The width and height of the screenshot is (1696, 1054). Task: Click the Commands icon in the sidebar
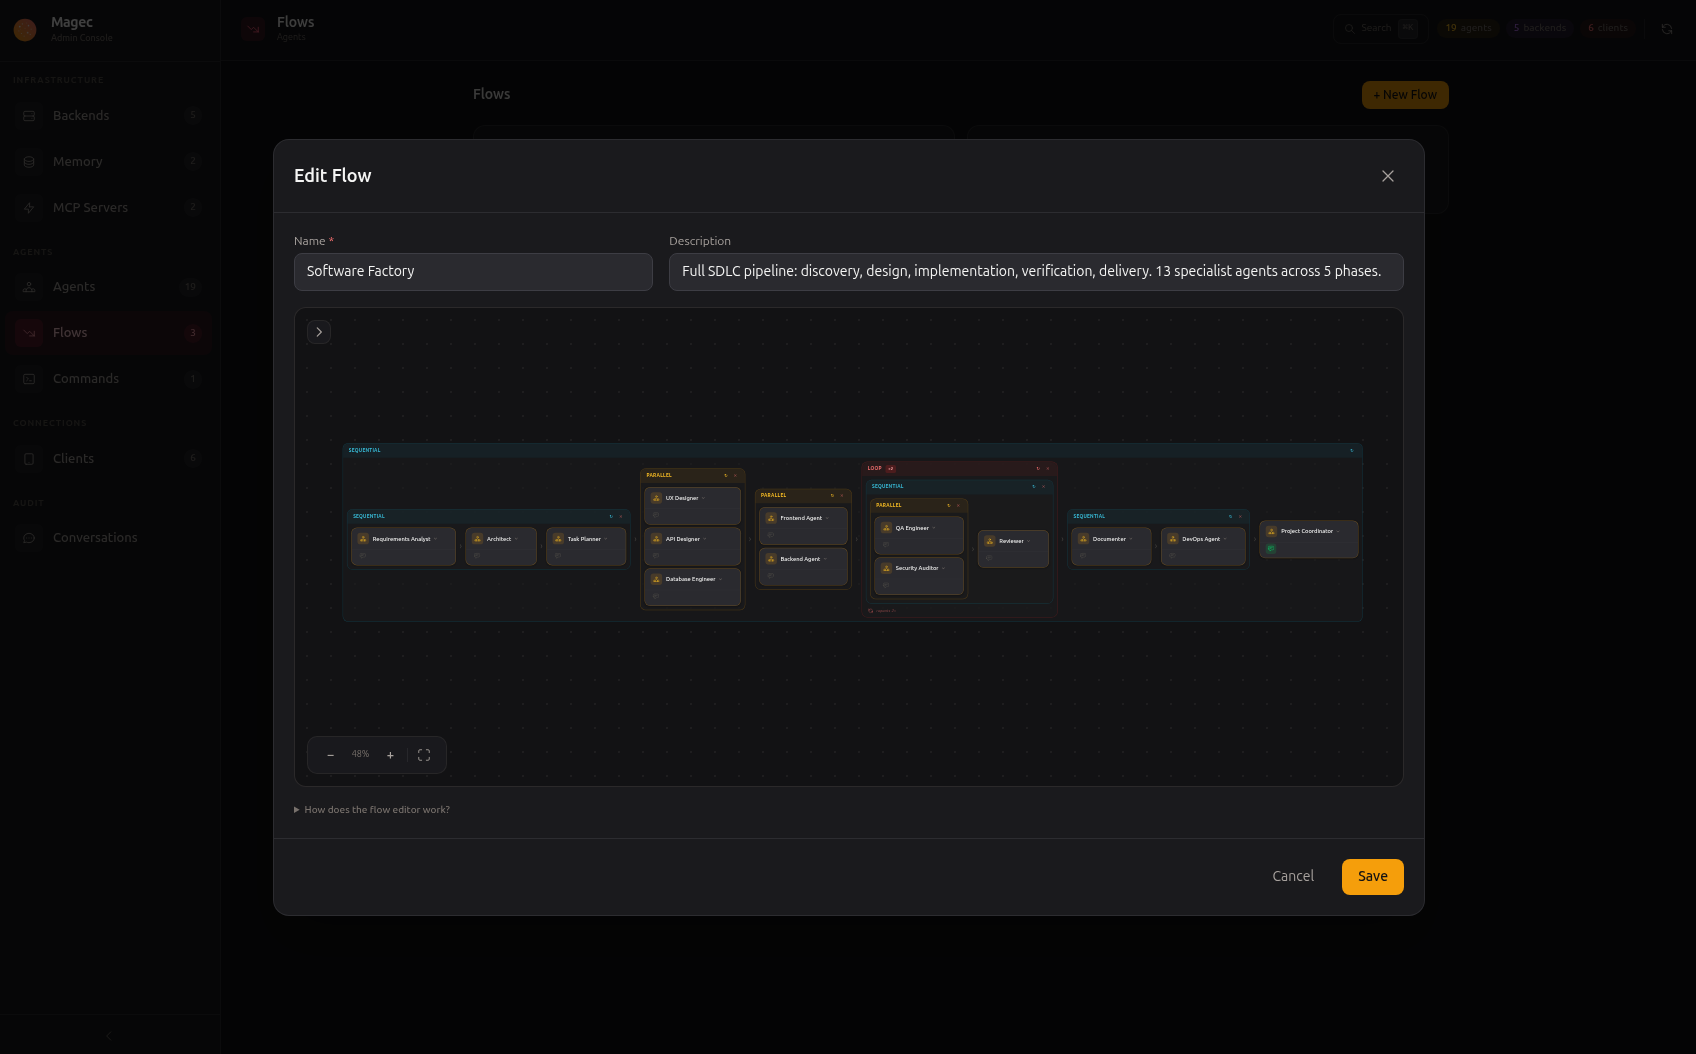pos(28,378)
